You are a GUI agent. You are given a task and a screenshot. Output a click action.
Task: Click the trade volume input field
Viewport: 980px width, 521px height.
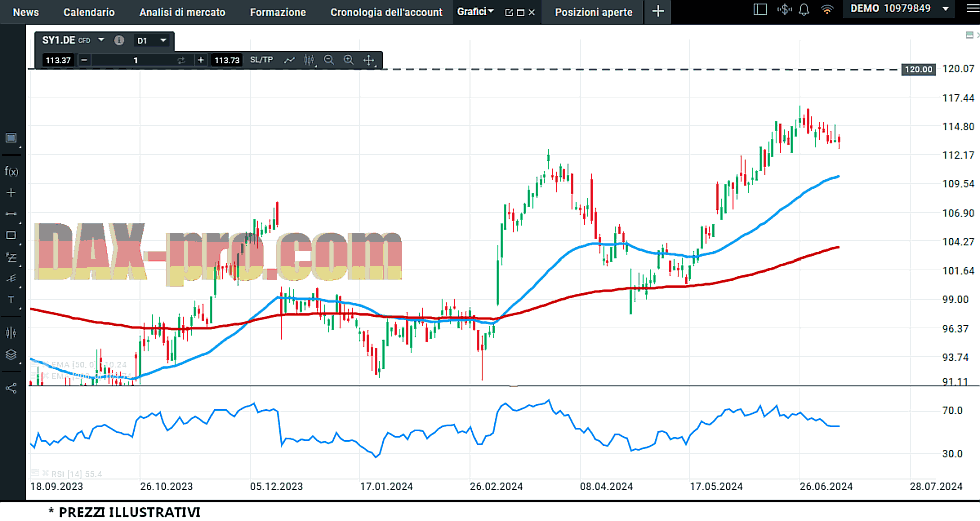coord(136,60)
